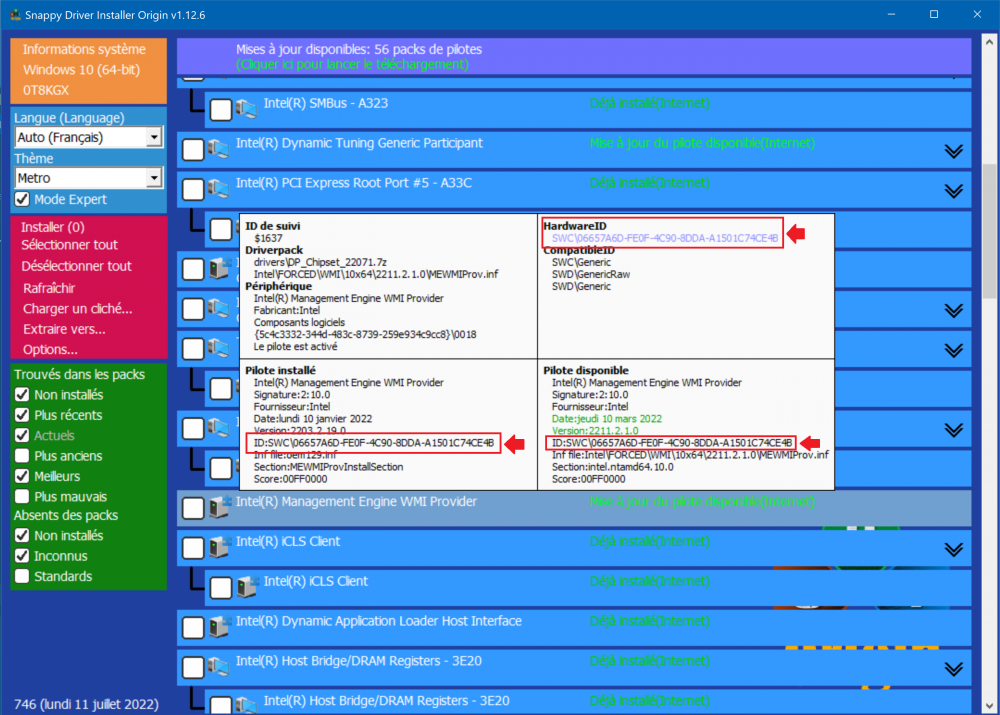Image resolution: width=1000 pixels, height=715 pixels.
Task: Click the Dynamic Tuning update available status text
Action: [x=702, y=144]
